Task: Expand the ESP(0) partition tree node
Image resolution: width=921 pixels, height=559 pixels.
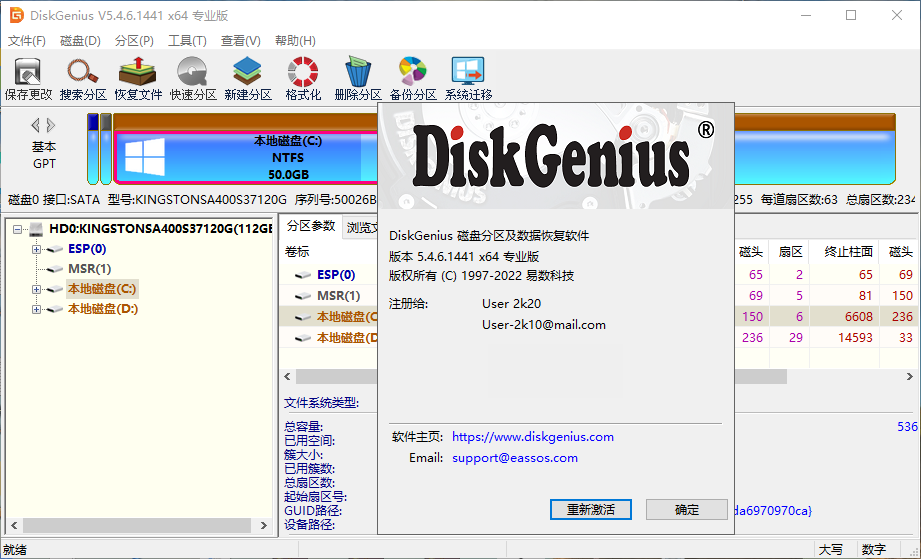Action: [38, 249]
